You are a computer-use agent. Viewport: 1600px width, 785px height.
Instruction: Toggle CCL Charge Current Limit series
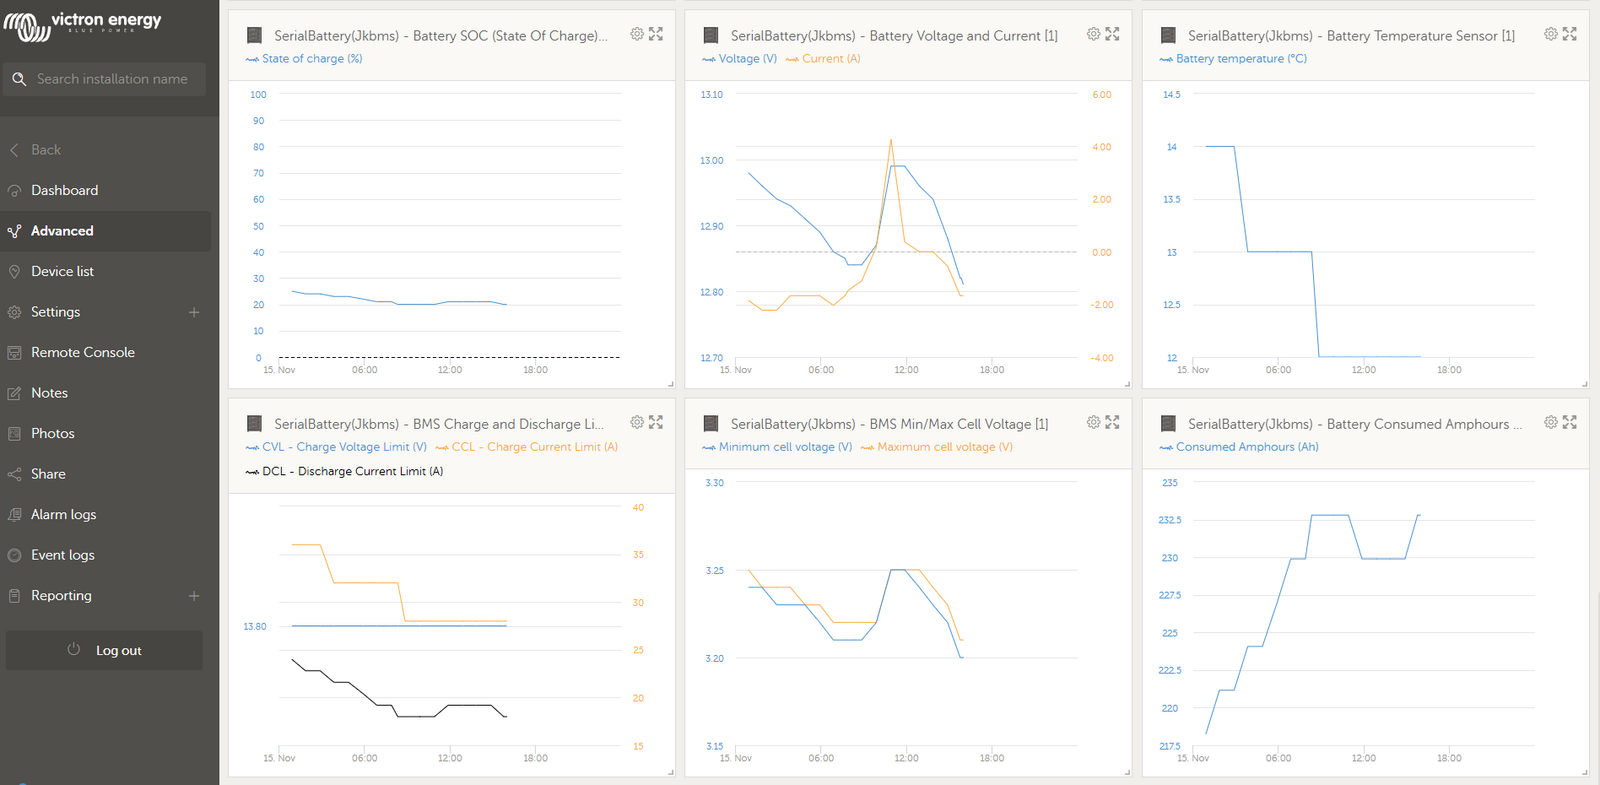tap(527, 447)
